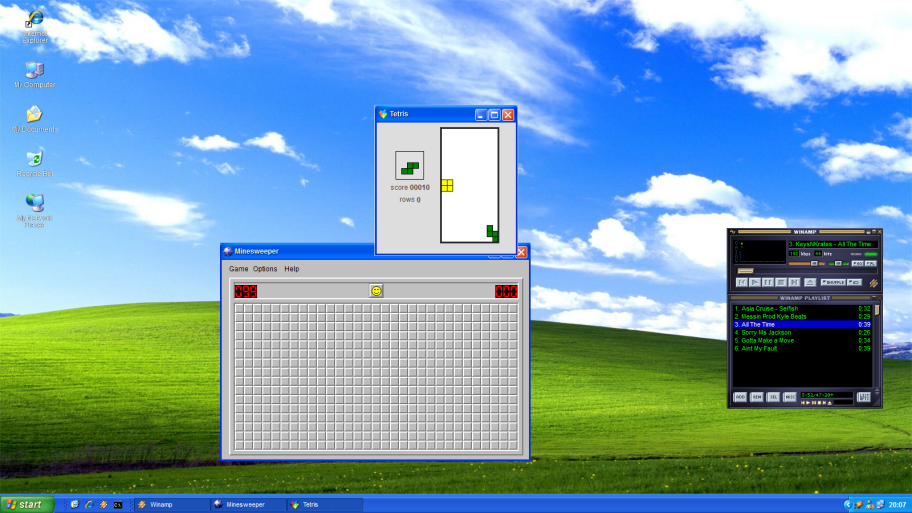912x513 pixels.
Task: Select Recycle Bin desktop icon
Action: [35, 163]
